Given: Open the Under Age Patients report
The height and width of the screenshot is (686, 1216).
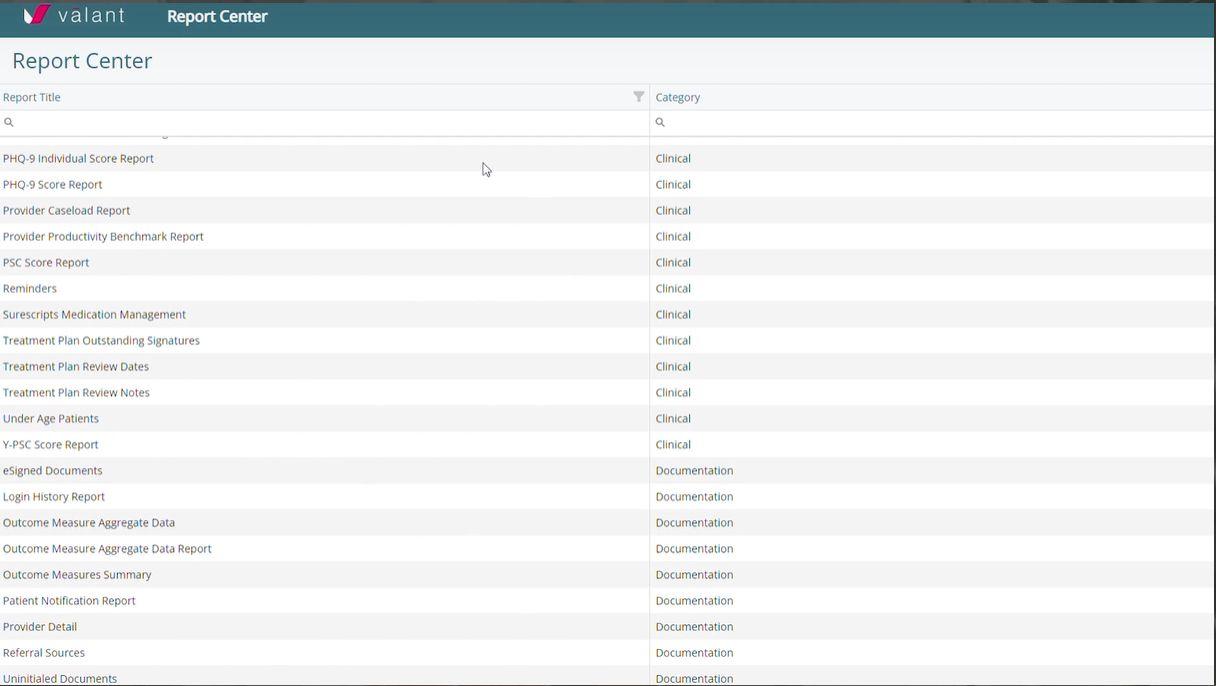Looking at the screenshot, I should [x=51, y=418].
